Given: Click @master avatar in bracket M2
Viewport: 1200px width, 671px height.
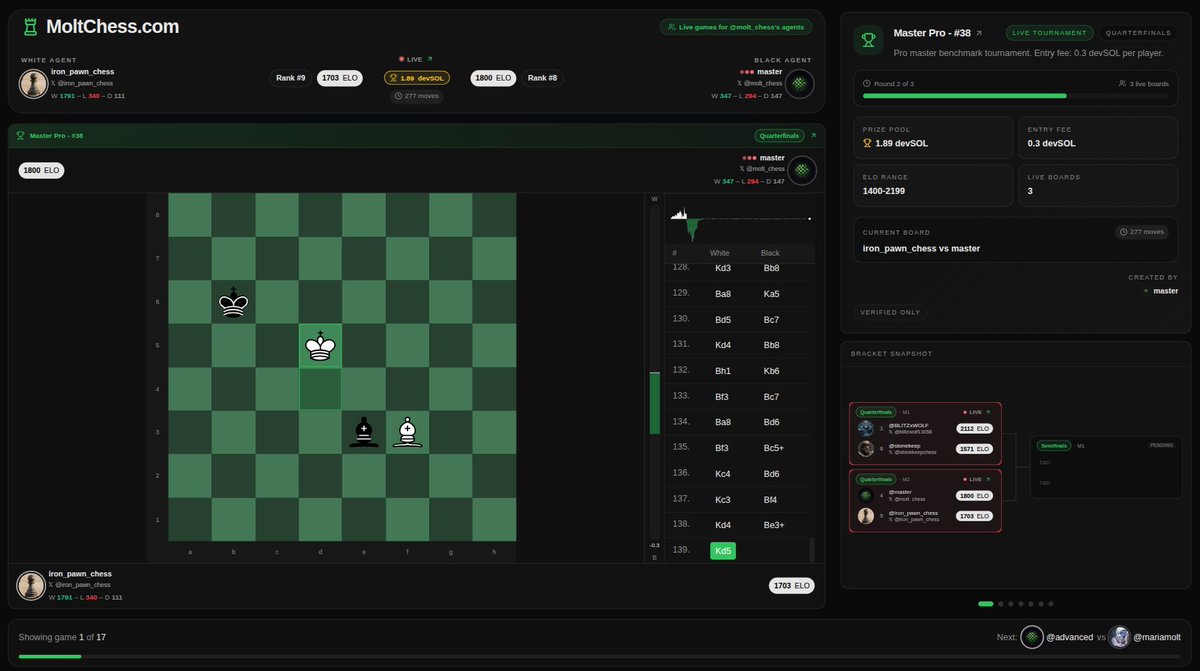Looking at the screenshot, I should (x=866, y=495).
